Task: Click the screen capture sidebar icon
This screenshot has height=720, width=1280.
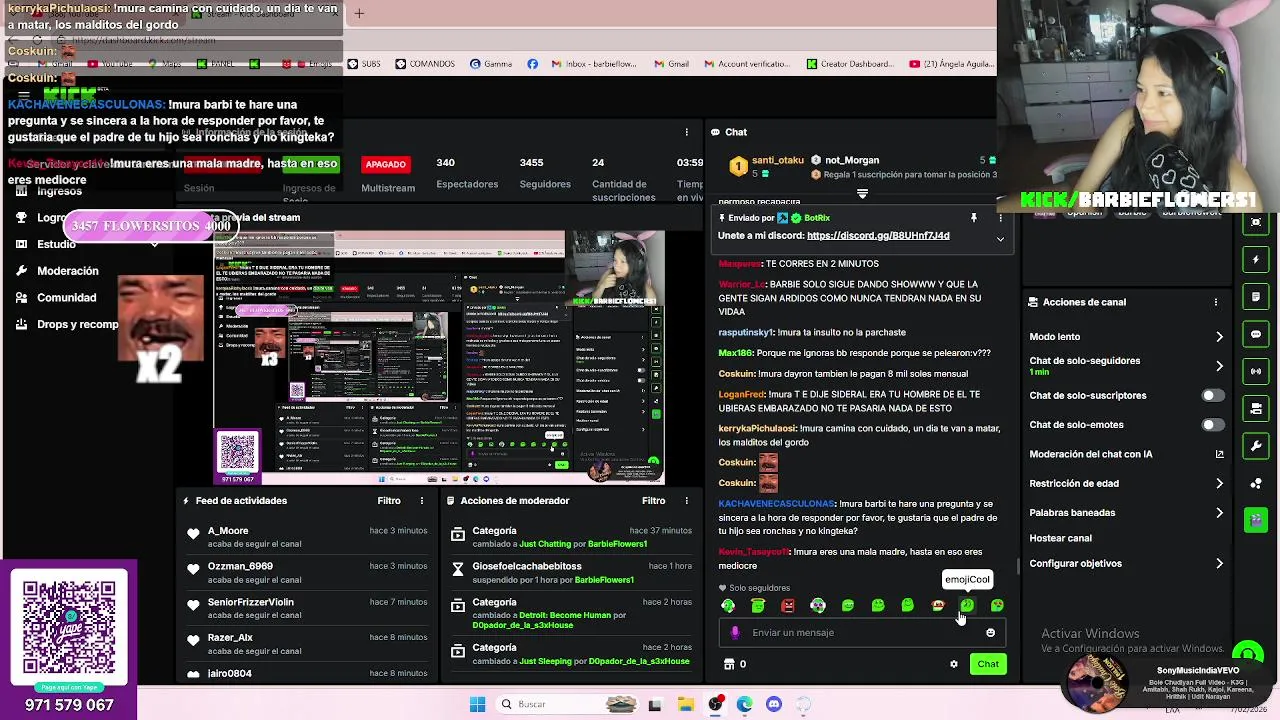Action: coord(1256,222)
